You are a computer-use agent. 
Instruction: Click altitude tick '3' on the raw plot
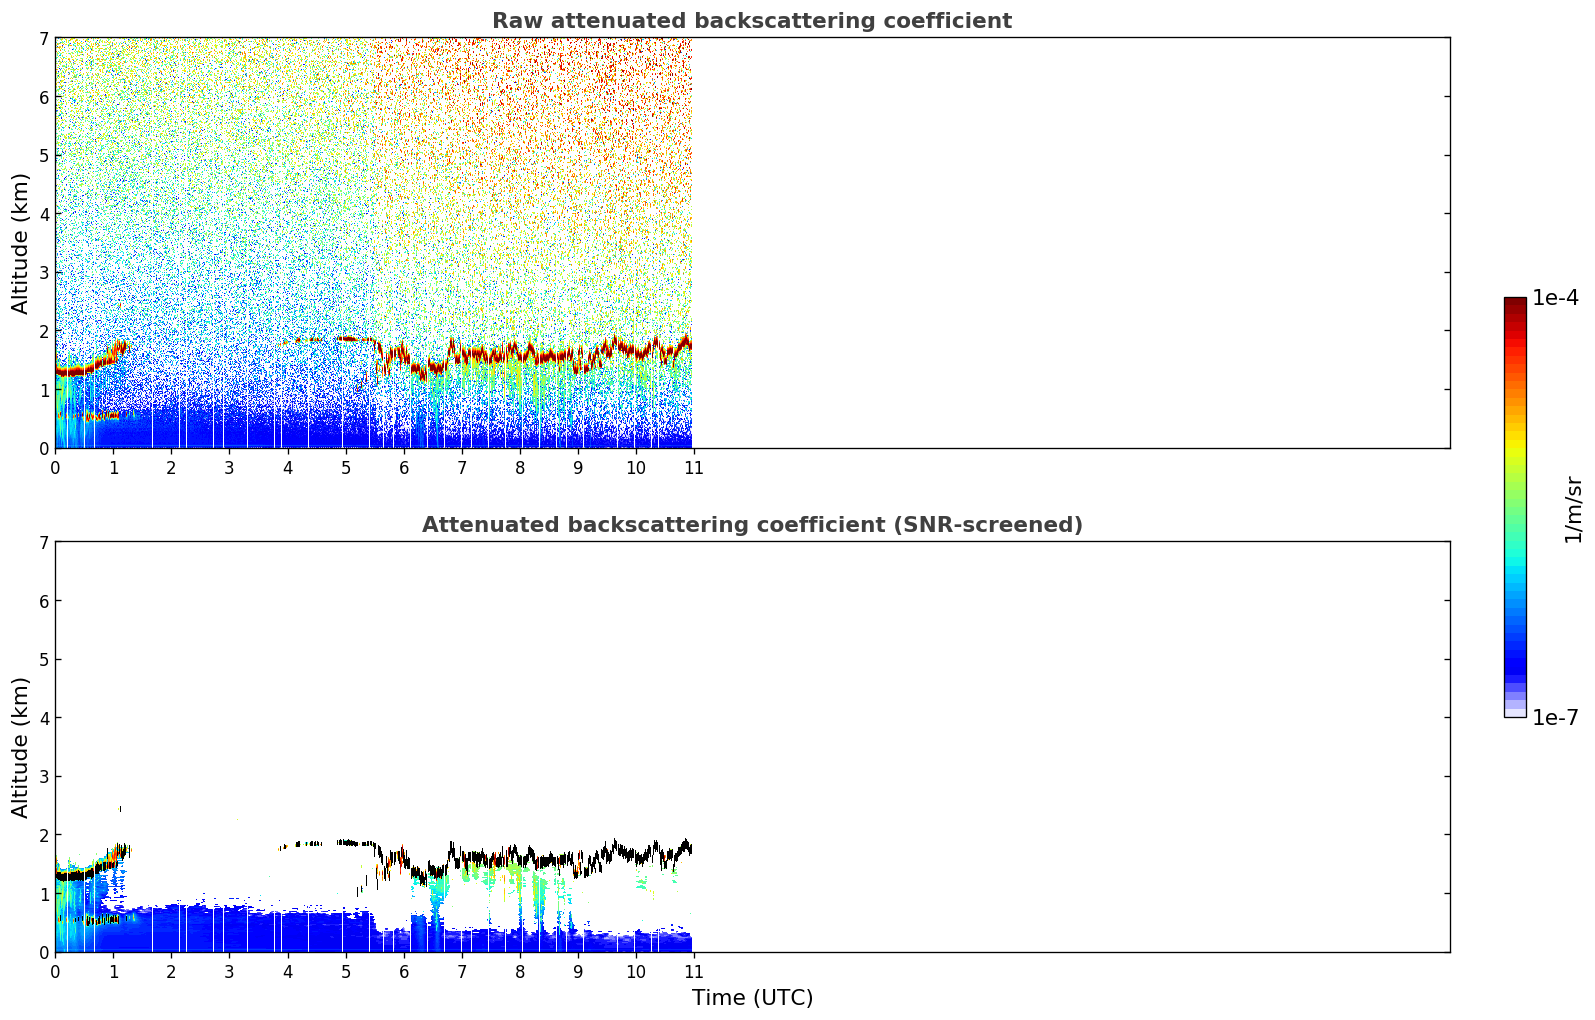44,272
